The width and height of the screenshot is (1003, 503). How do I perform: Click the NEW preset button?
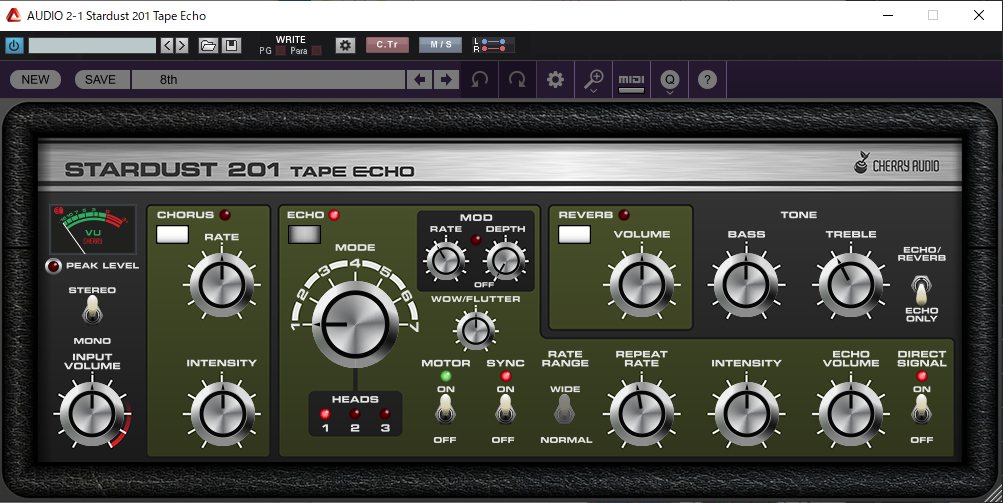(x=35, y=79)
